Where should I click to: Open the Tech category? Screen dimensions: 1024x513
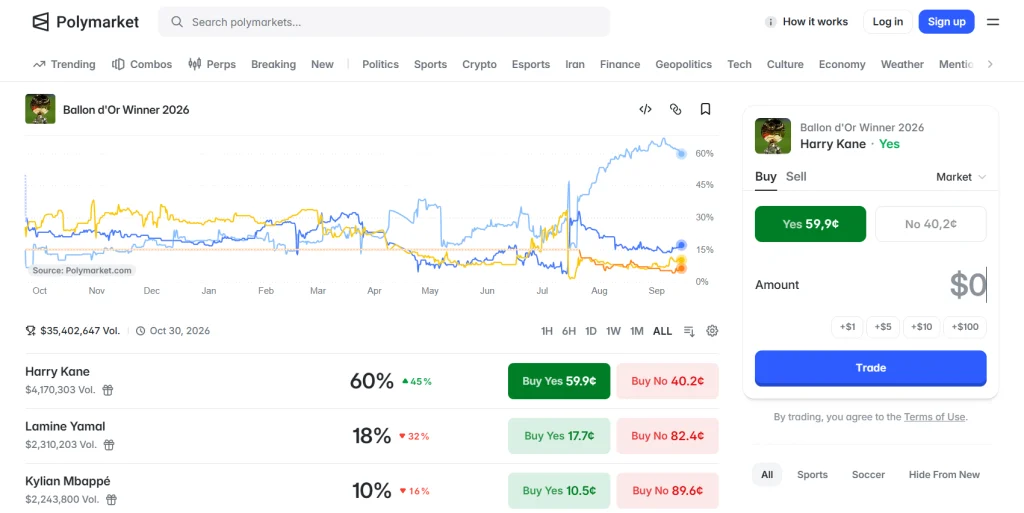click(739, 64)
